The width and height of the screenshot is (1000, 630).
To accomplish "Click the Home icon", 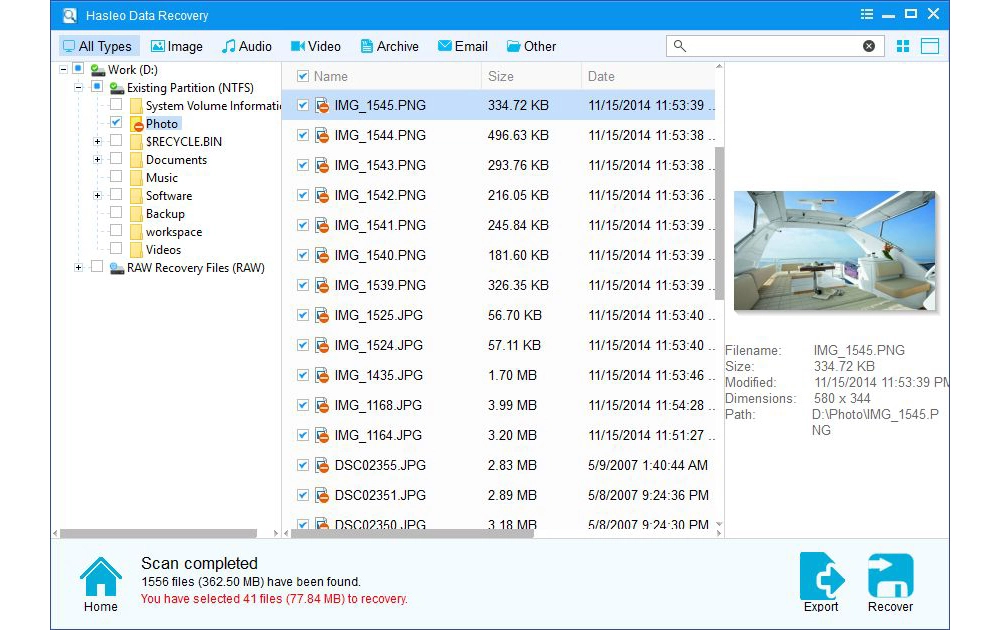I will pyautogui.click(x=100, y=577).
